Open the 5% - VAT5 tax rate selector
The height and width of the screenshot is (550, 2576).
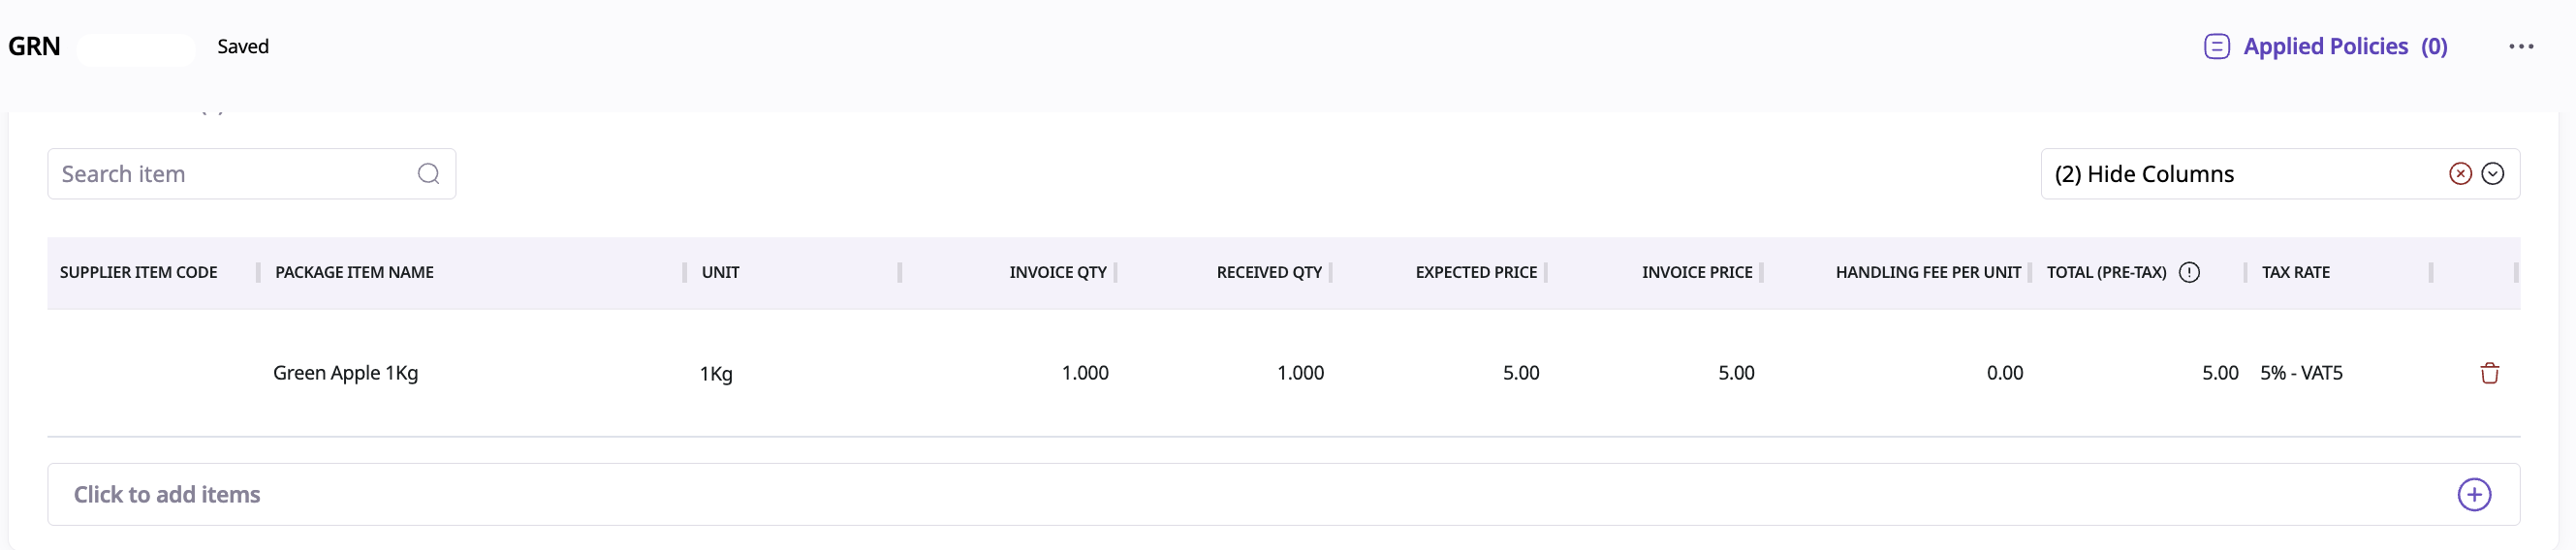click(x=2301, y=373)
